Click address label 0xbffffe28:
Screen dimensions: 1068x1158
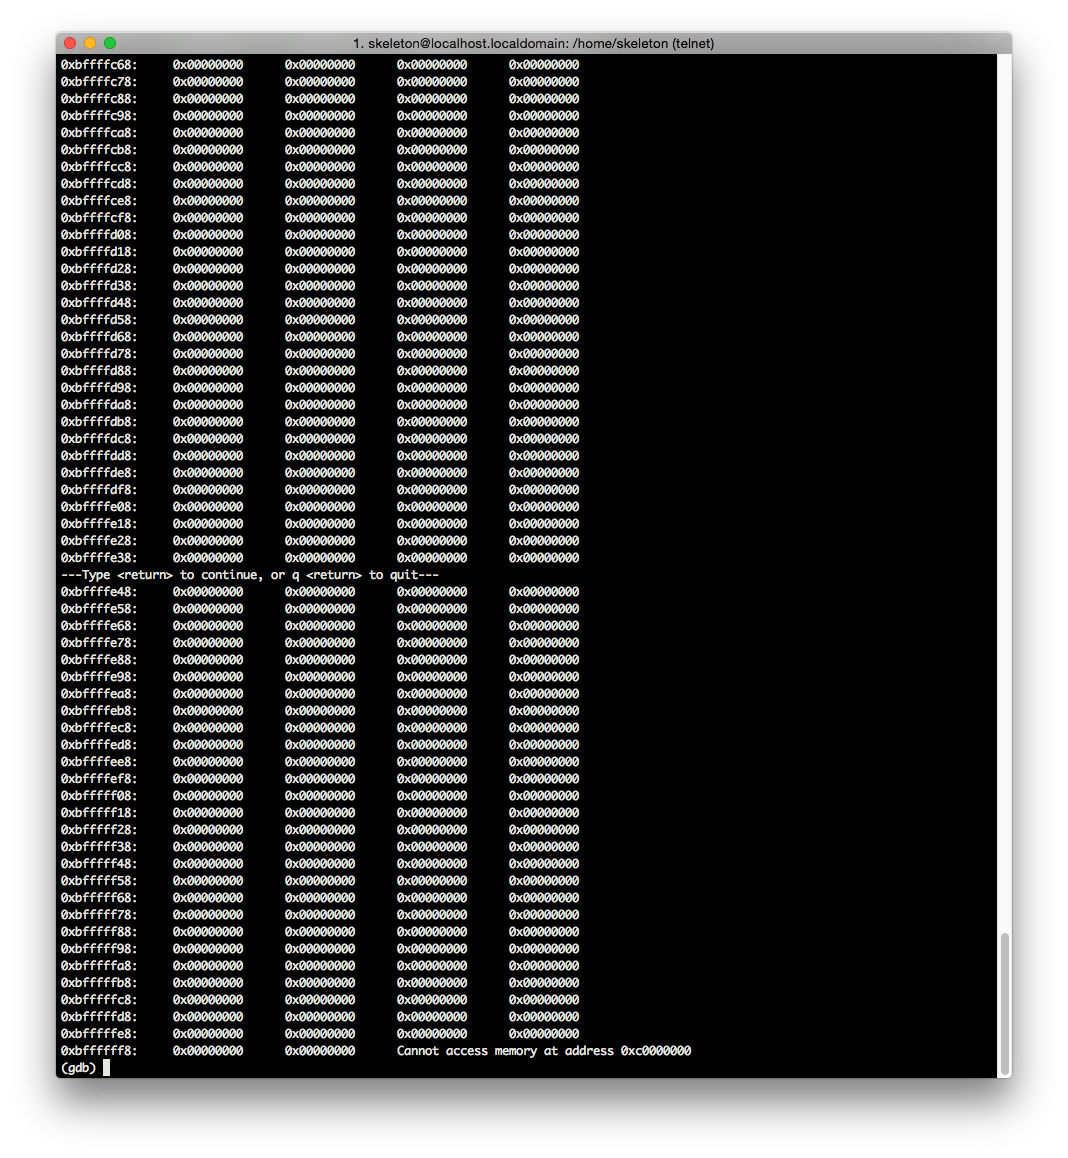[99, 541]
